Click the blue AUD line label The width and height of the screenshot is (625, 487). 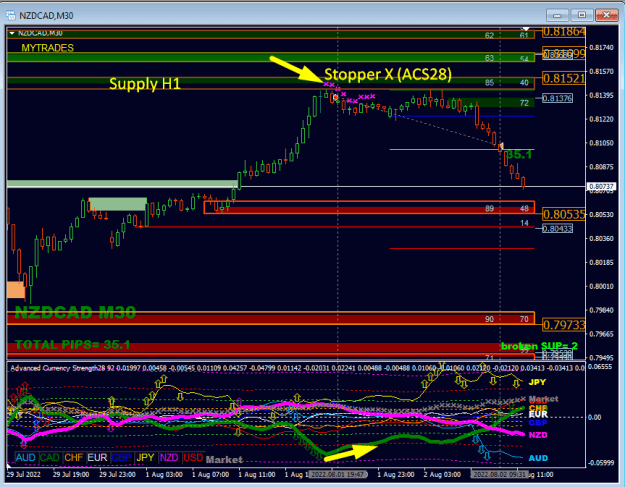[x=538, y=458]
